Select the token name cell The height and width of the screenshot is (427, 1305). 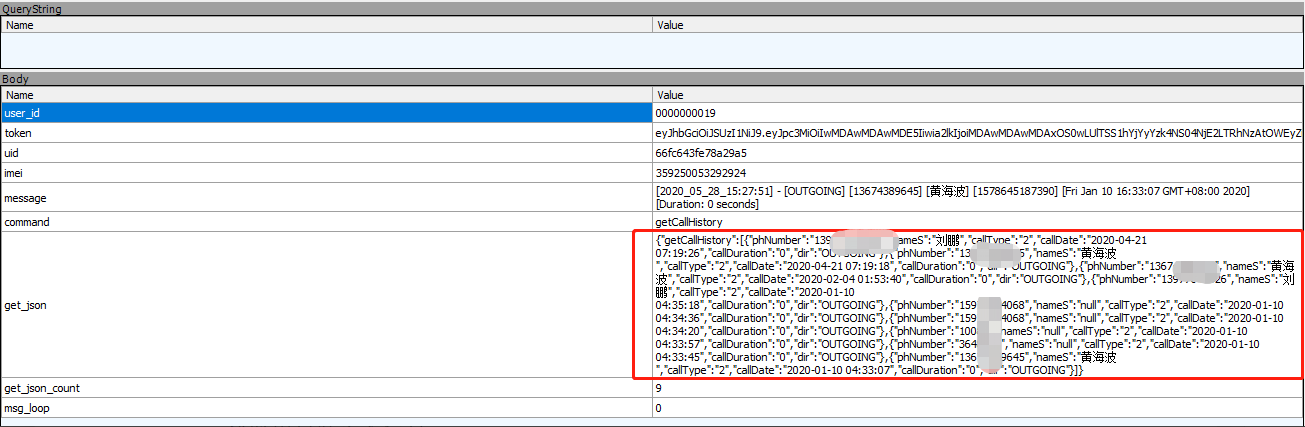click(x=326, y=133)
